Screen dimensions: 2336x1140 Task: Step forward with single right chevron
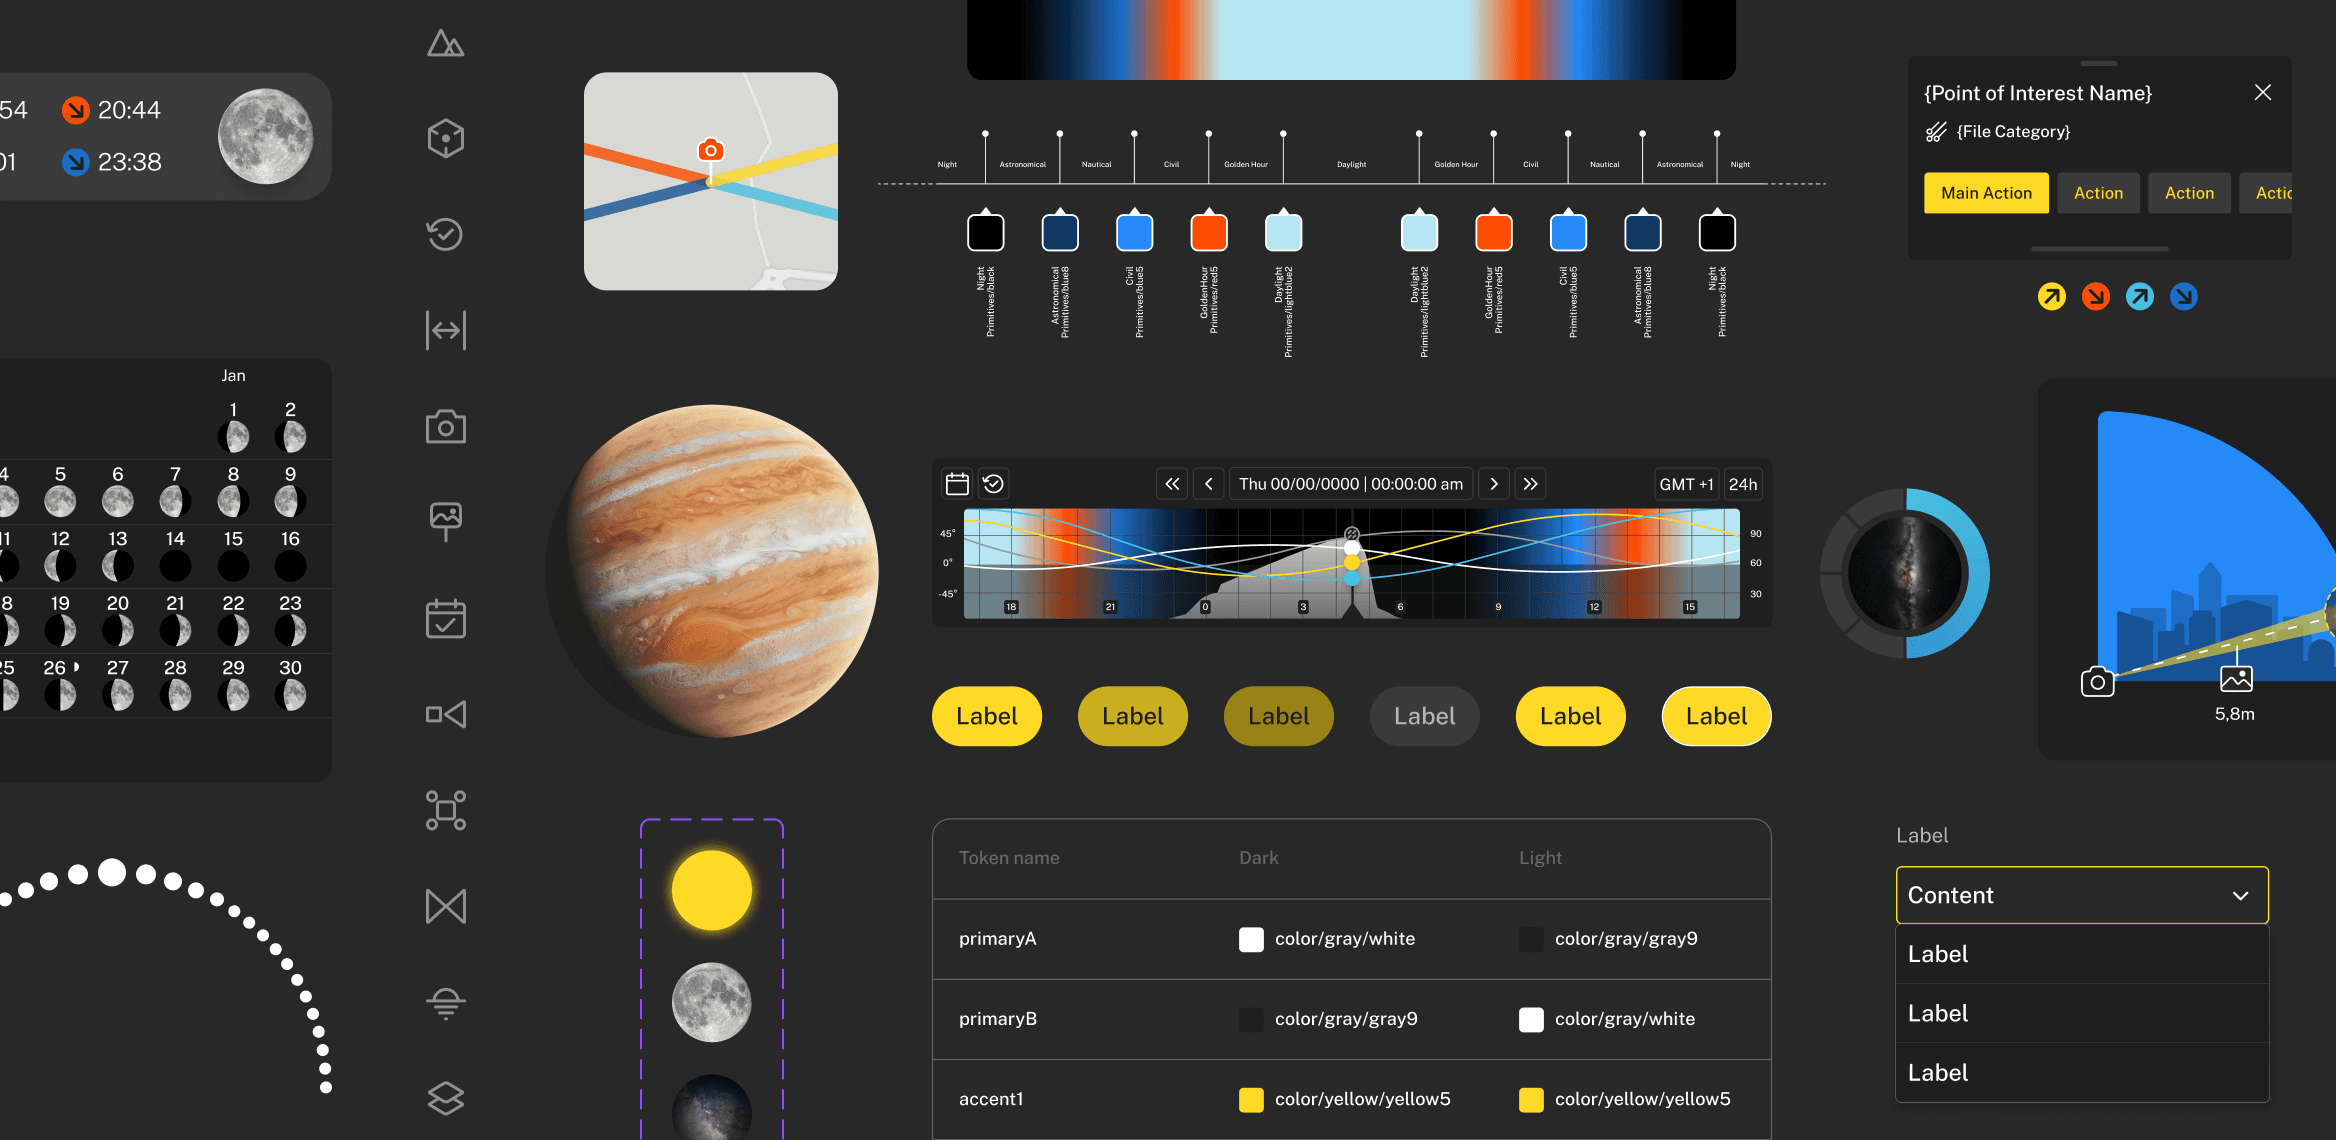[1494, 484]
